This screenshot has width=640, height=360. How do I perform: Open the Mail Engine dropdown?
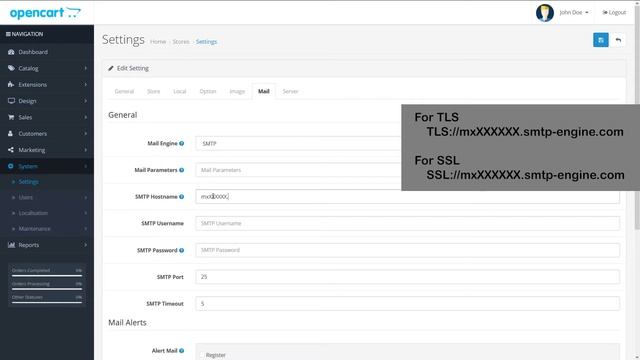coord(298,144)
